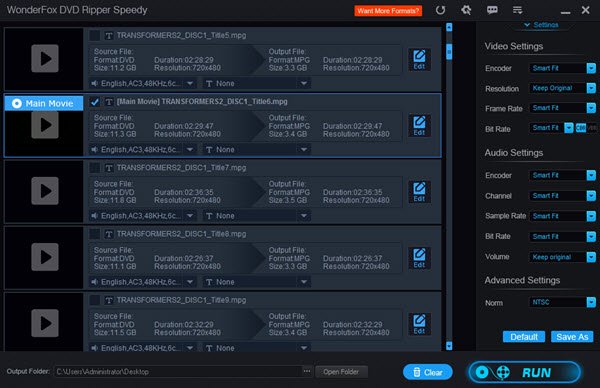Open the title bar menu list icon

[517, 10]
